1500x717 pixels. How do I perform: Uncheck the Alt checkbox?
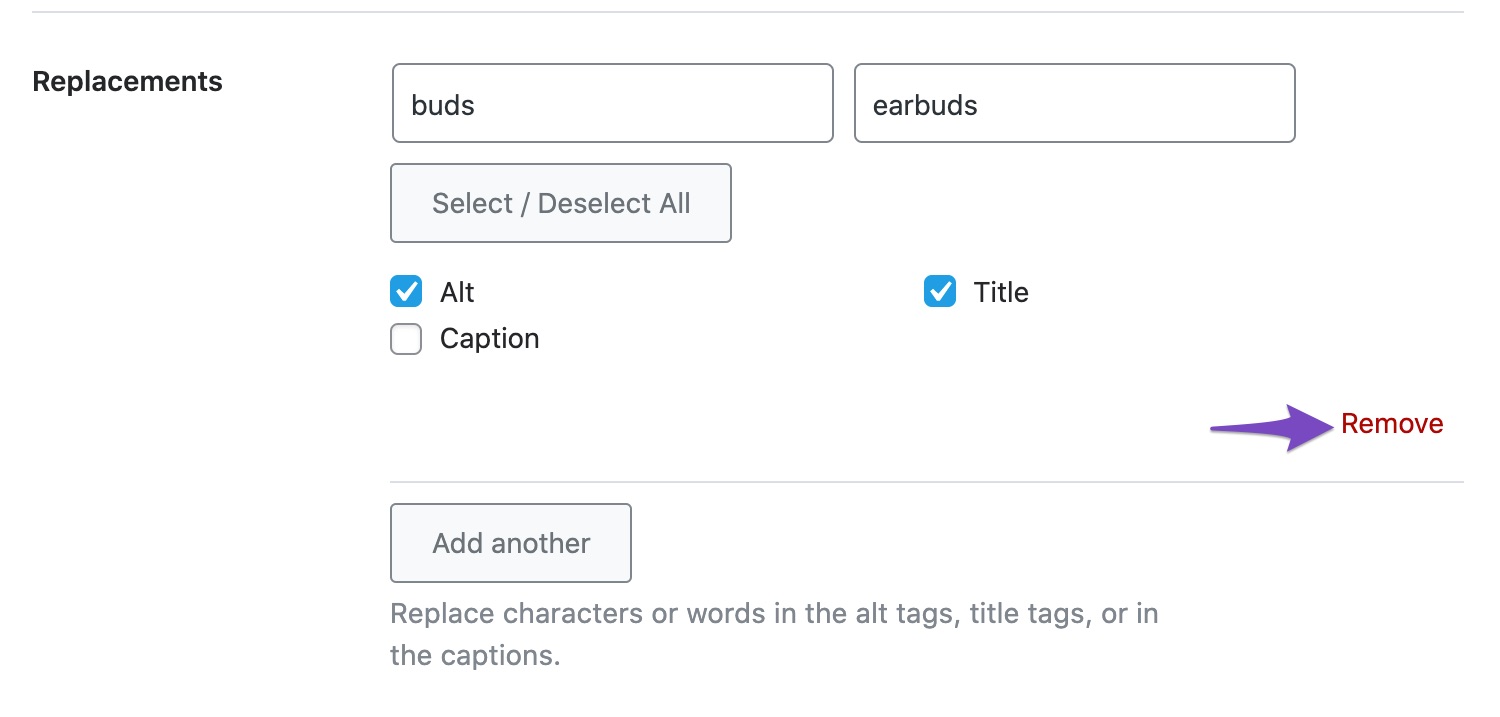pos(406,292)
